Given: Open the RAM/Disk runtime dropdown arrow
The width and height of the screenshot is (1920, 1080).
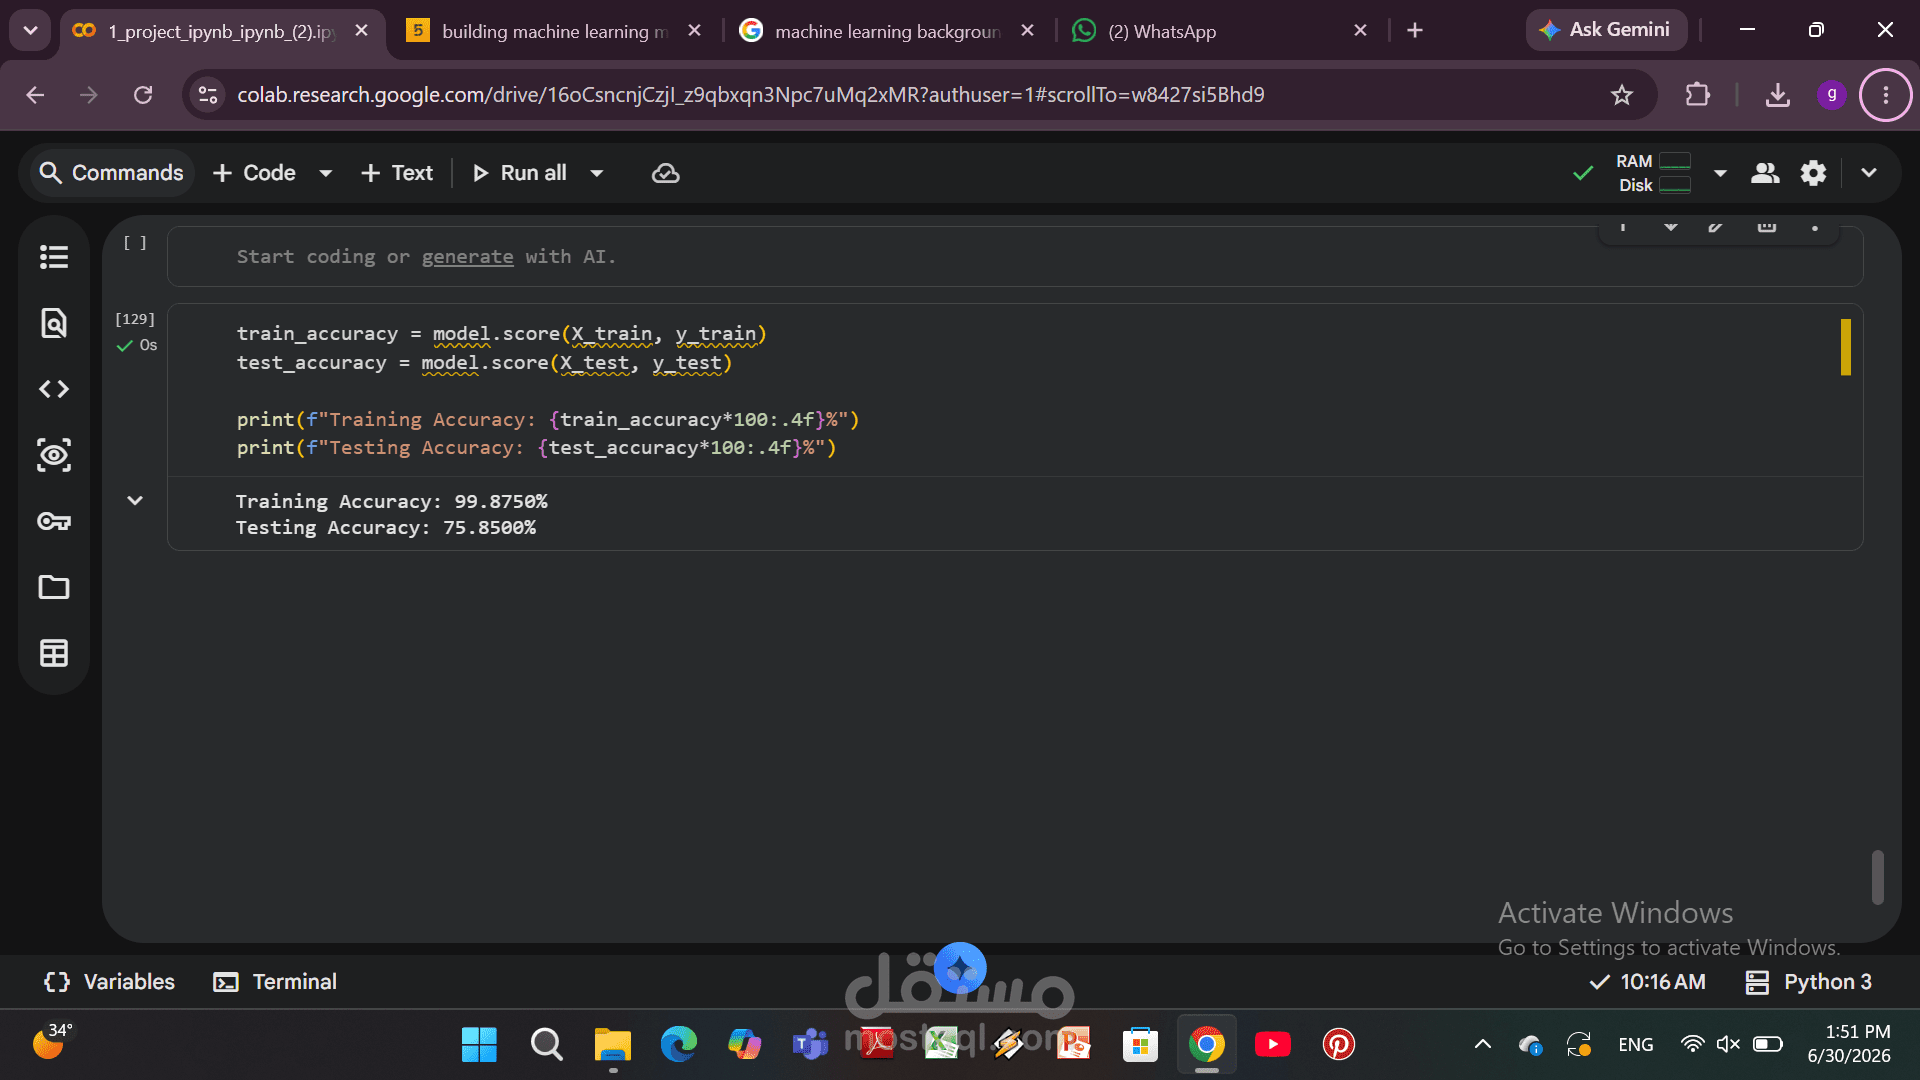Looking at the screenshot, I should click(x=1720, y=173).
